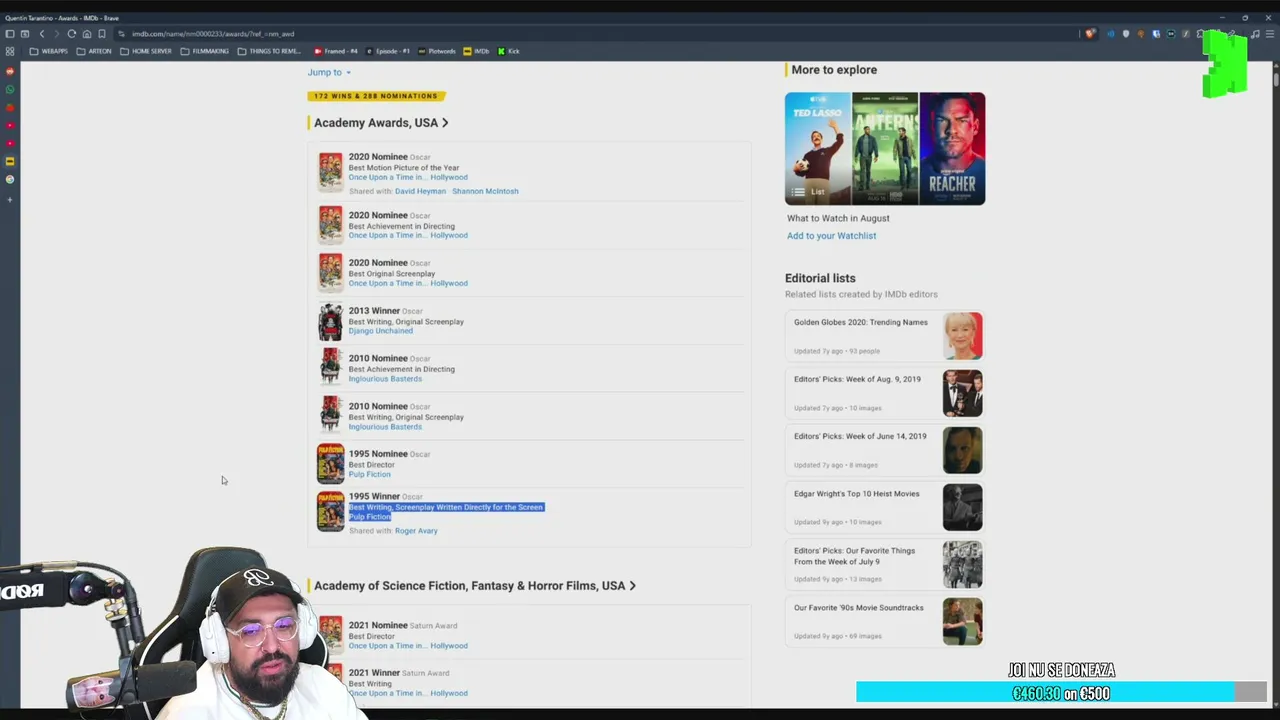Viewport: 1280px width, 720px height.
Task: Open Once Upon a Time link under Best Motion Picture
Action: click(408, 177)
